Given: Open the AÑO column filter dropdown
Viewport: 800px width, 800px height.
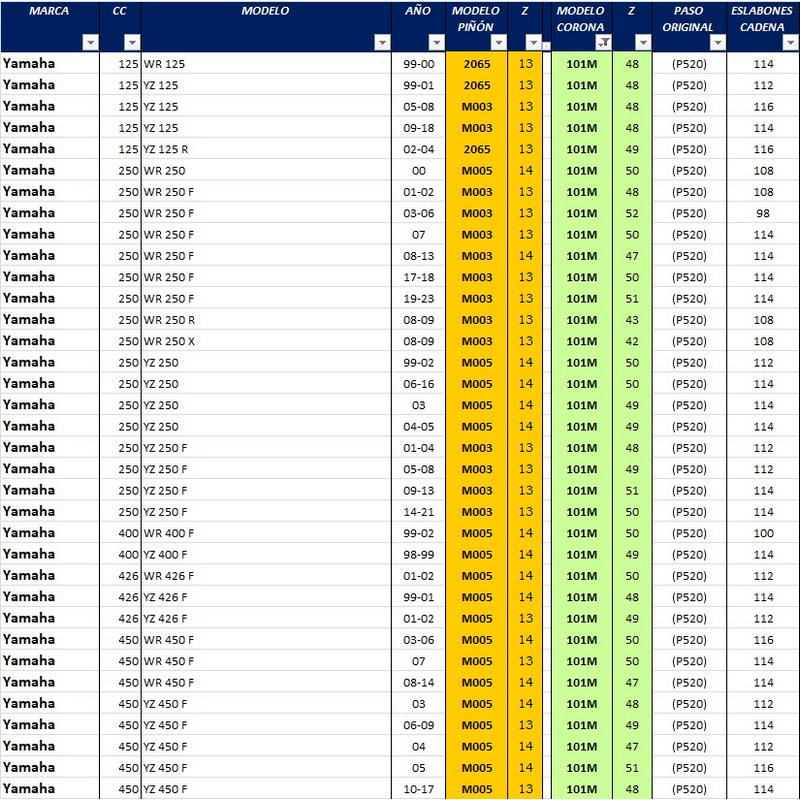Looking at the screenshot, I should click(x=436, y=42).
